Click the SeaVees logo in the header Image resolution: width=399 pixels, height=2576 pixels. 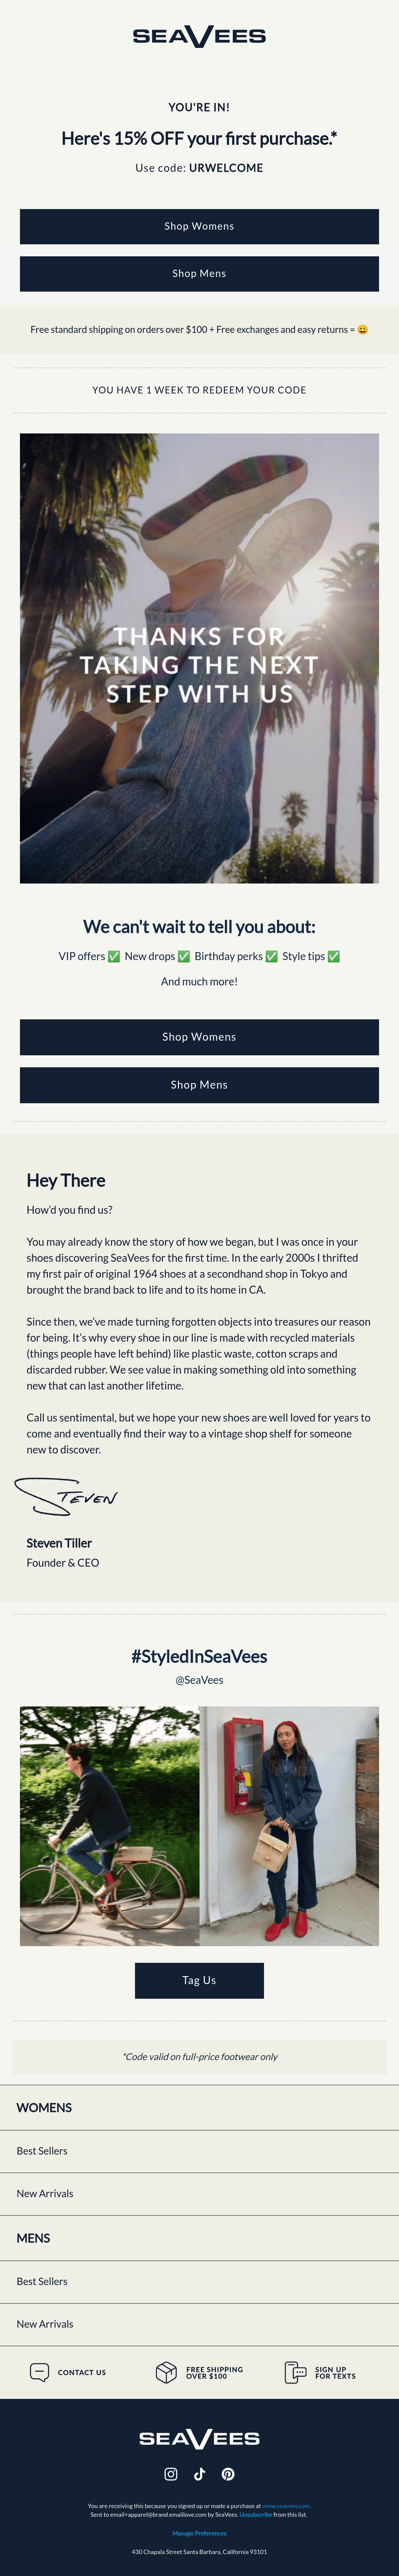(x=199, y=36)
